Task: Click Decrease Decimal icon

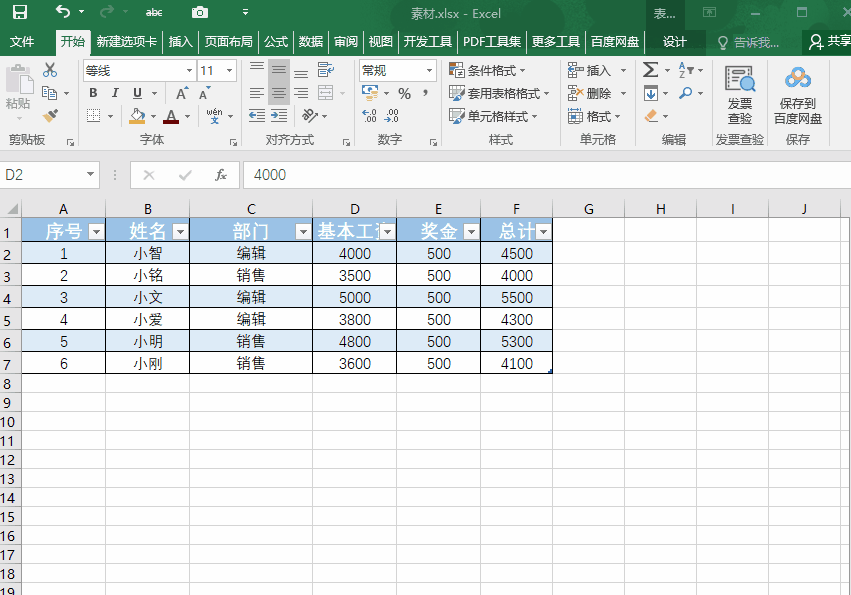Action: click(391, 116)
